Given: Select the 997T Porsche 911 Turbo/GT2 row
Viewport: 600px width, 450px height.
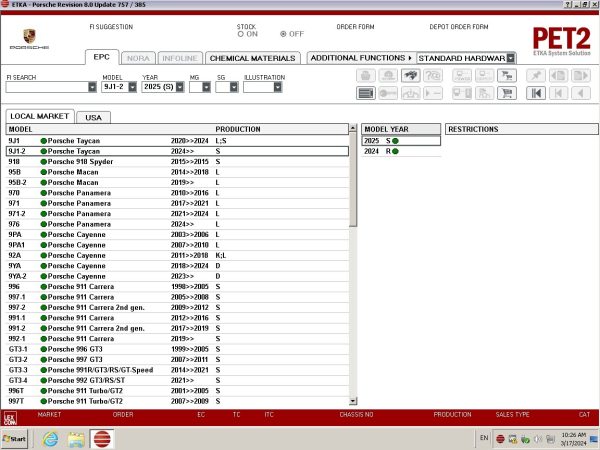Looking at the screenshot, I should tap(178, 401).
